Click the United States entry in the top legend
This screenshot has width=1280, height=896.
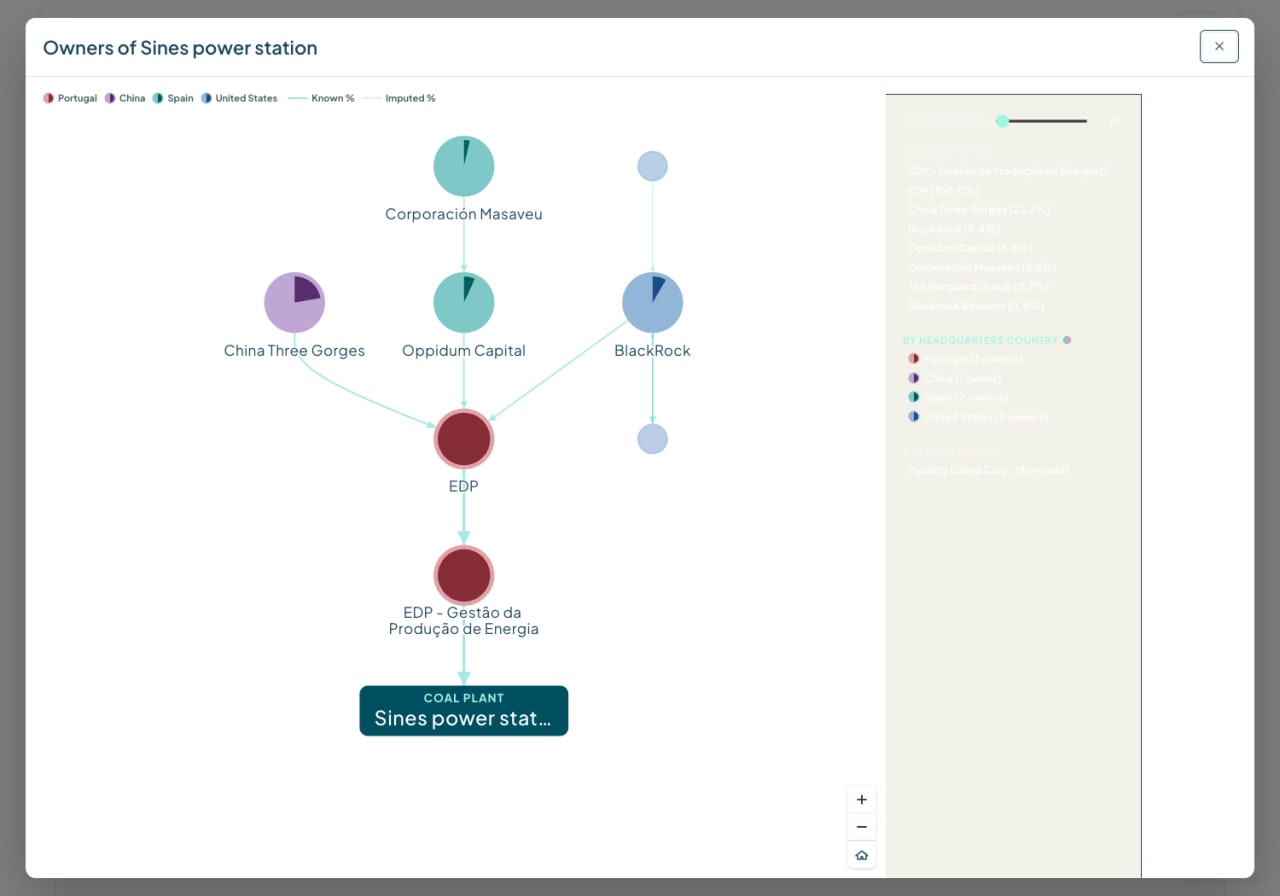pos(239,98)
